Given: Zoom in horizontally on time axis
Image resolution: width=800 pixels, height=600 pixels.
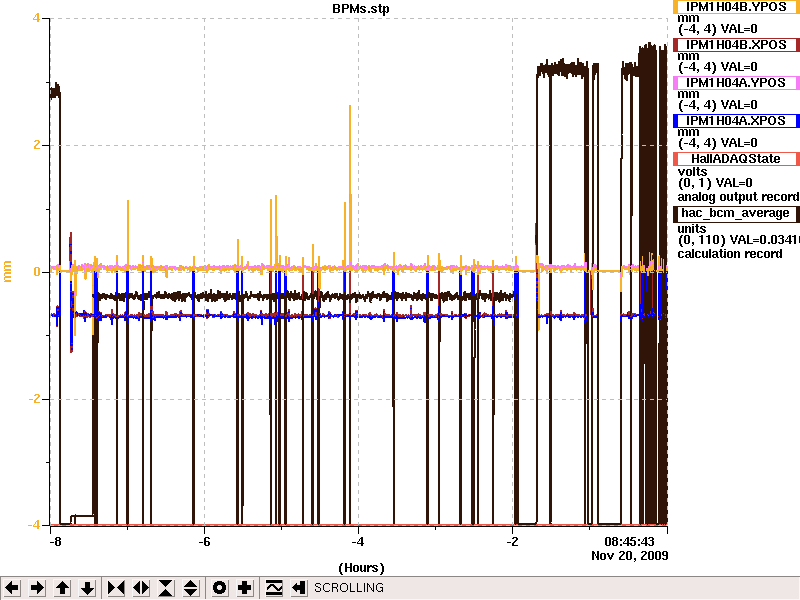Looking at the screenshot, I should coord(116,588).
